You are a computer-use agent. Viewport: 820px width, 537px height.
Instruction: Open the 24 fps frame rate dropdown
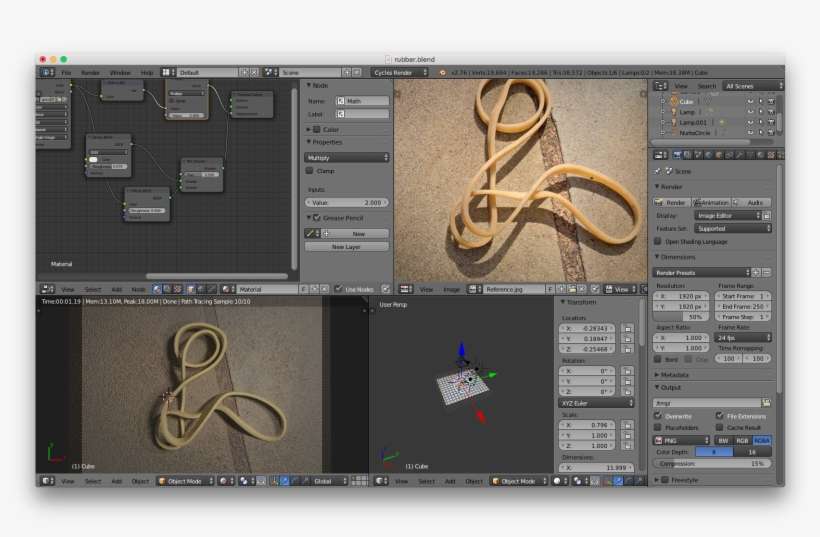tap(743, 338)
